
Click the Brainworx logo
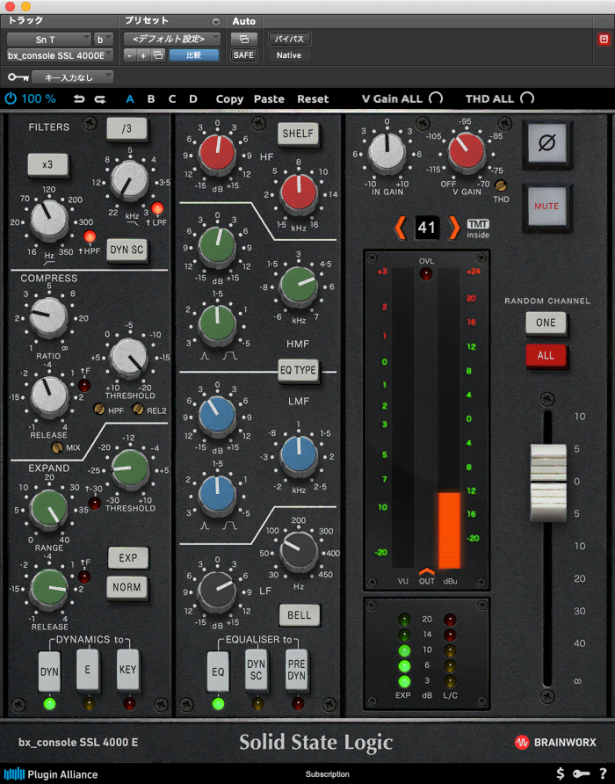(x=556, y=742)
